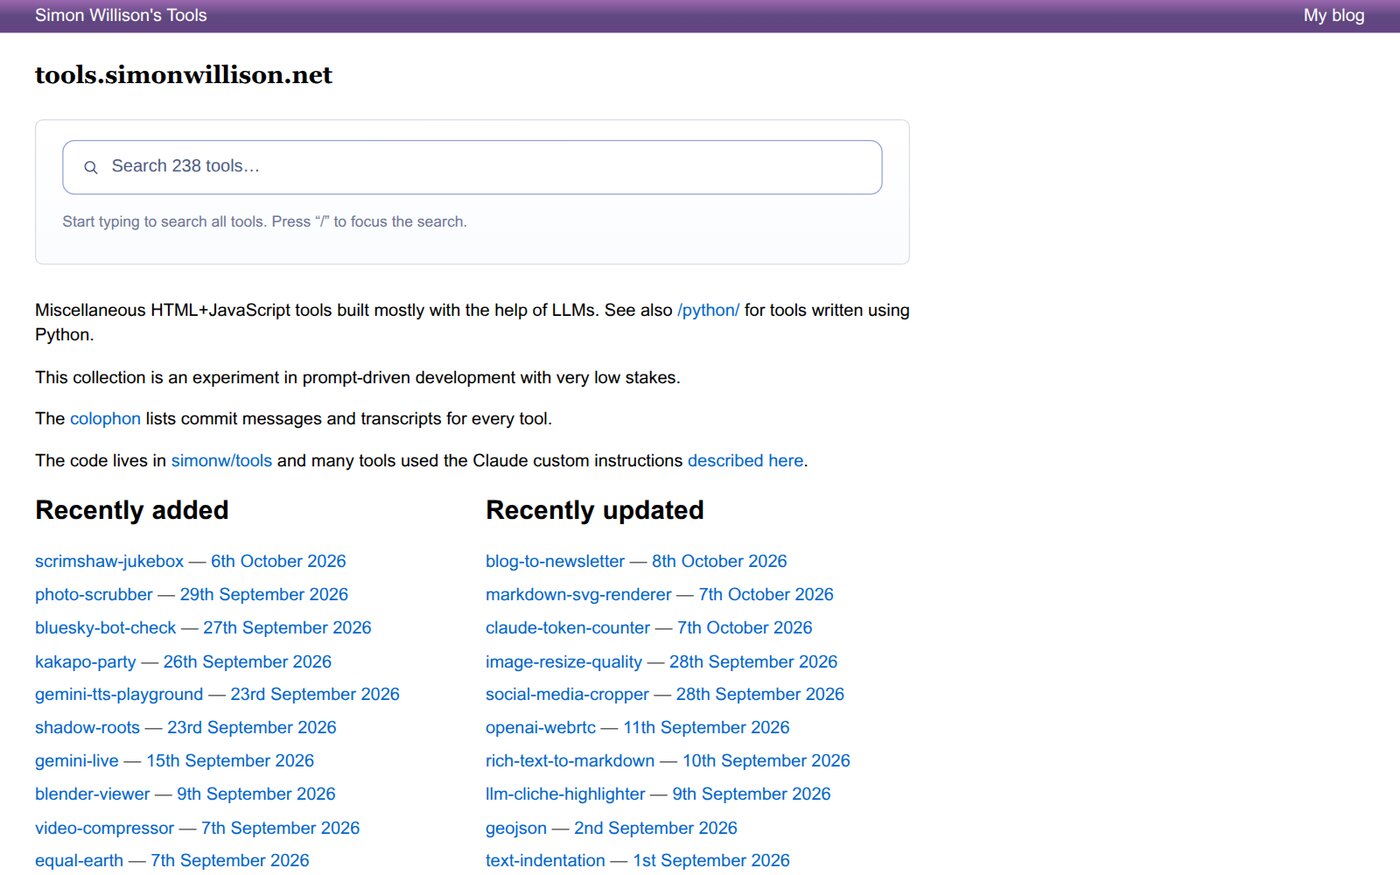Click the '15th September 2026' date
The height and width of the screenshot is (875, 1400).
[230, 761]
